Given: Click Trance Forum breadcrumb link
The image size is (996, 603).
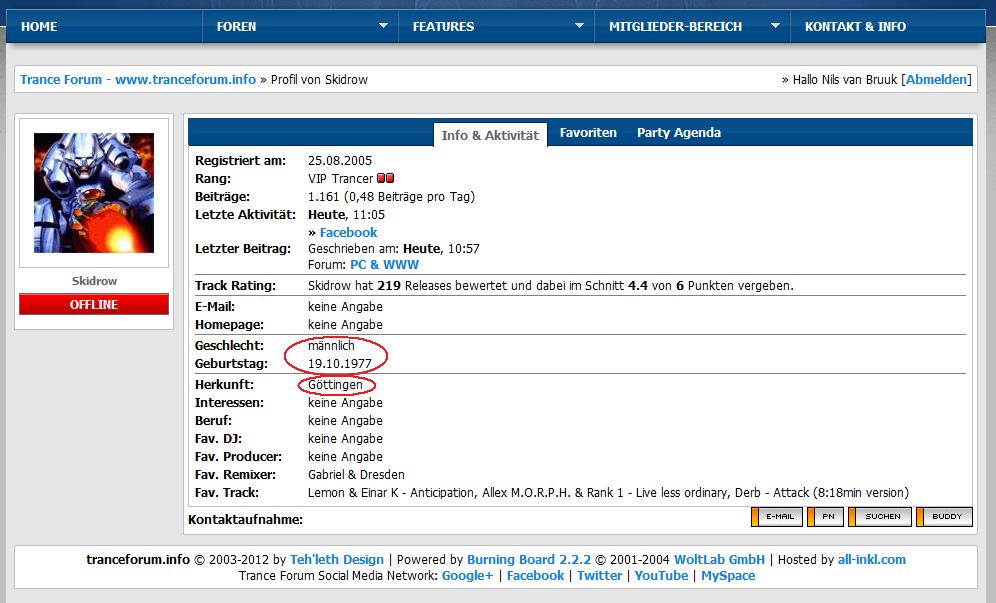Looking at the screenshot, I should 138,80.
